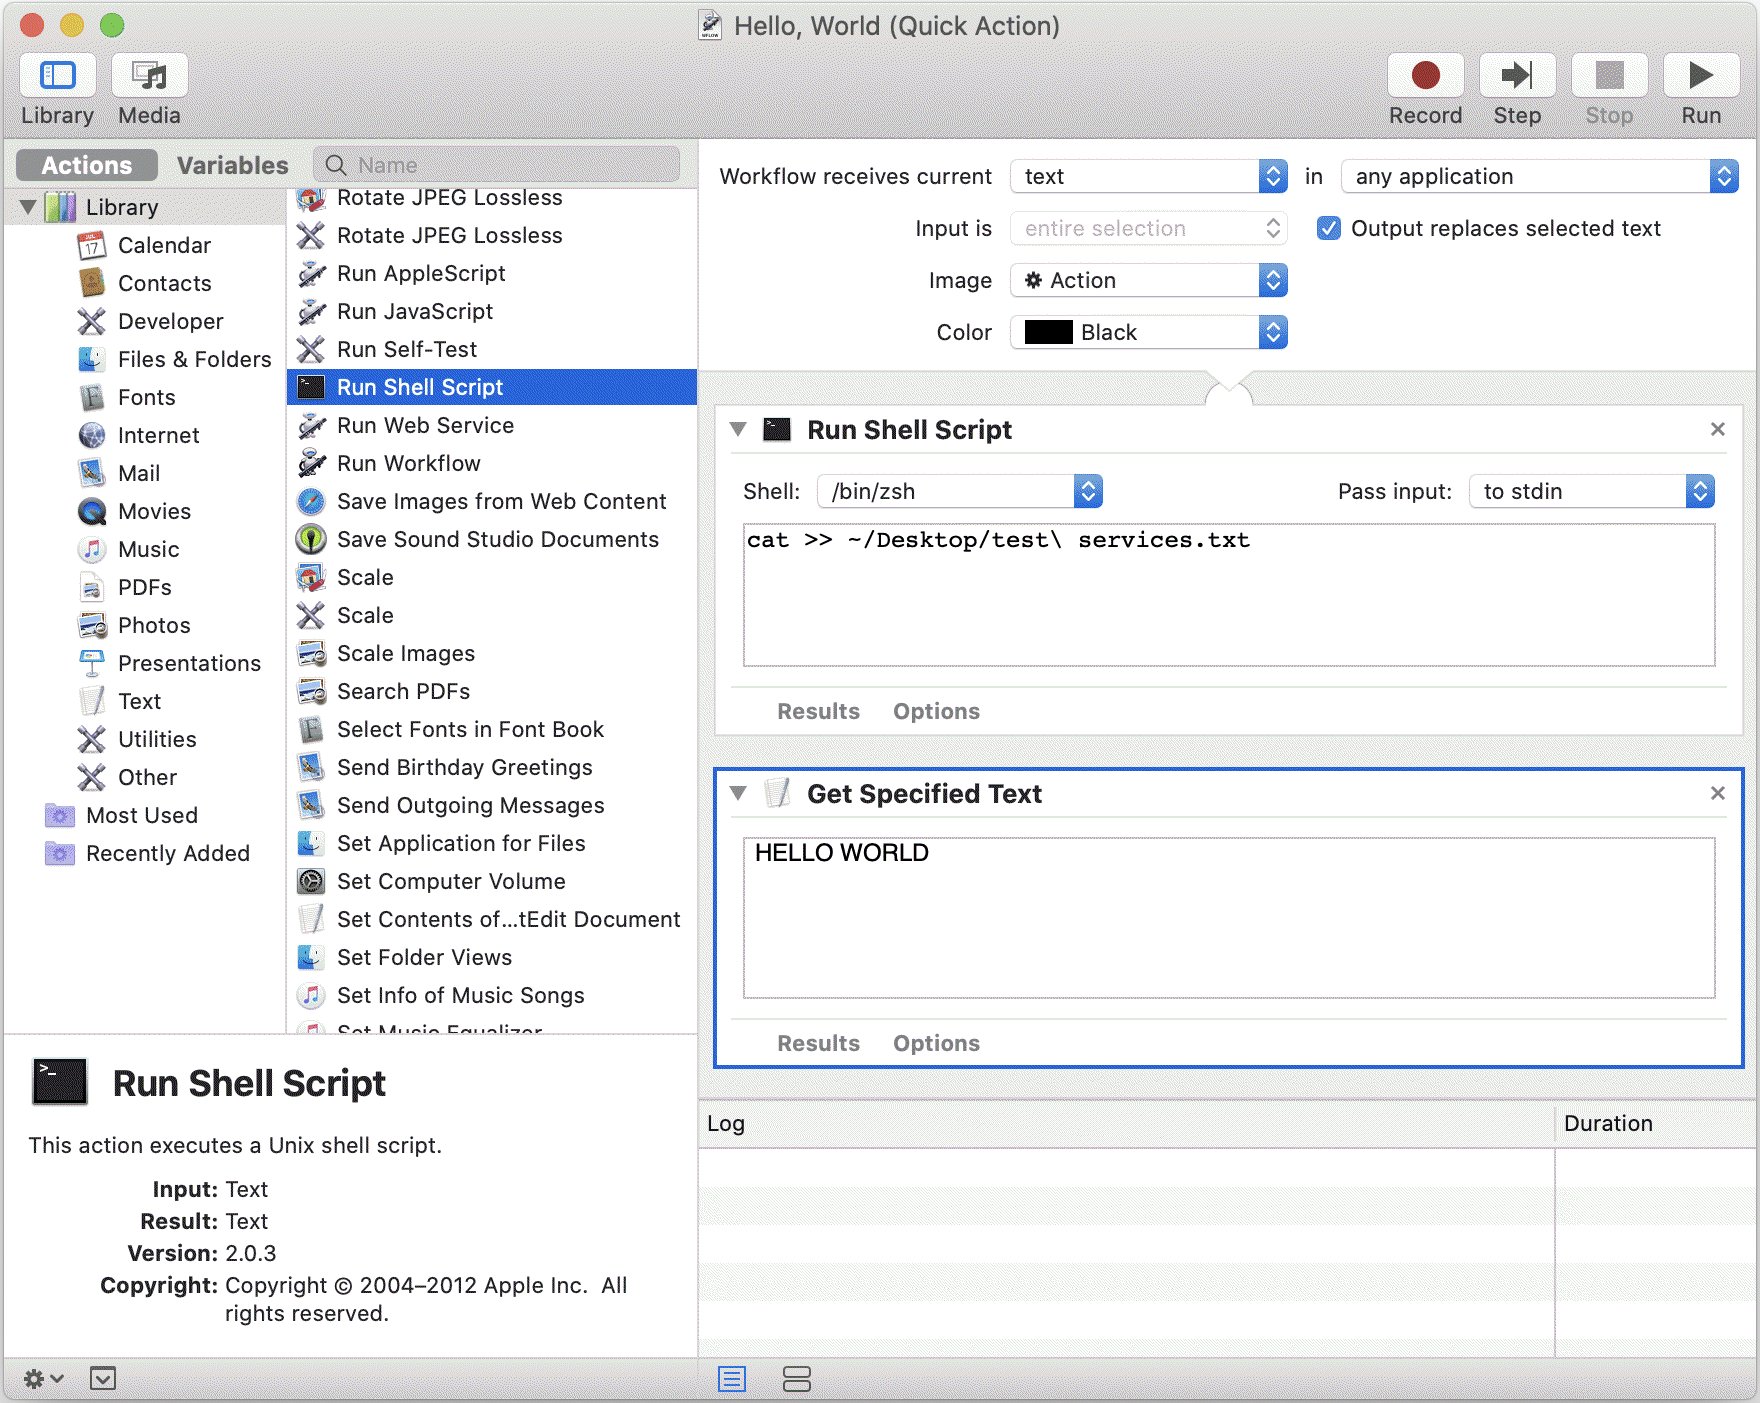This screenshot has height=1403, width=1760.
Task: Show the log view icon
Action: (x=732, y=1379)
